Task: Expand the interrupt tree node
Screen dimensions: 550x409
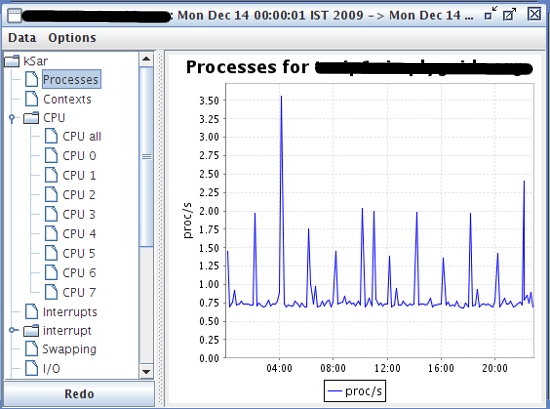Action: 13,330
